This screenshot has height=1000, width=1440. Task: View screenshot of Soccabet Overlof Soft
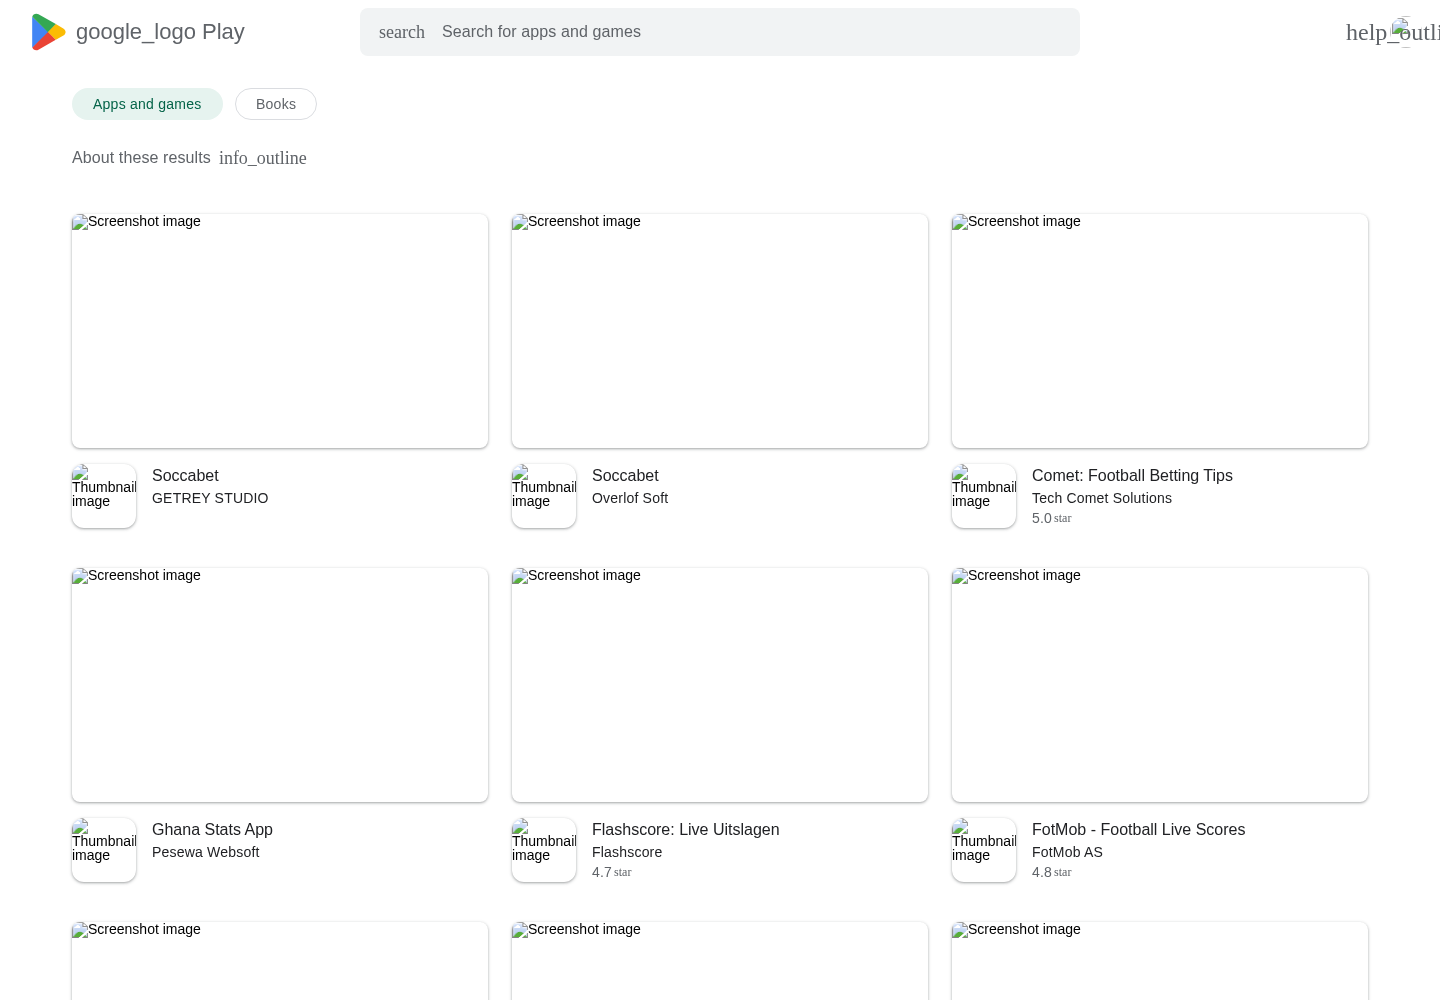tap(720, 331)
